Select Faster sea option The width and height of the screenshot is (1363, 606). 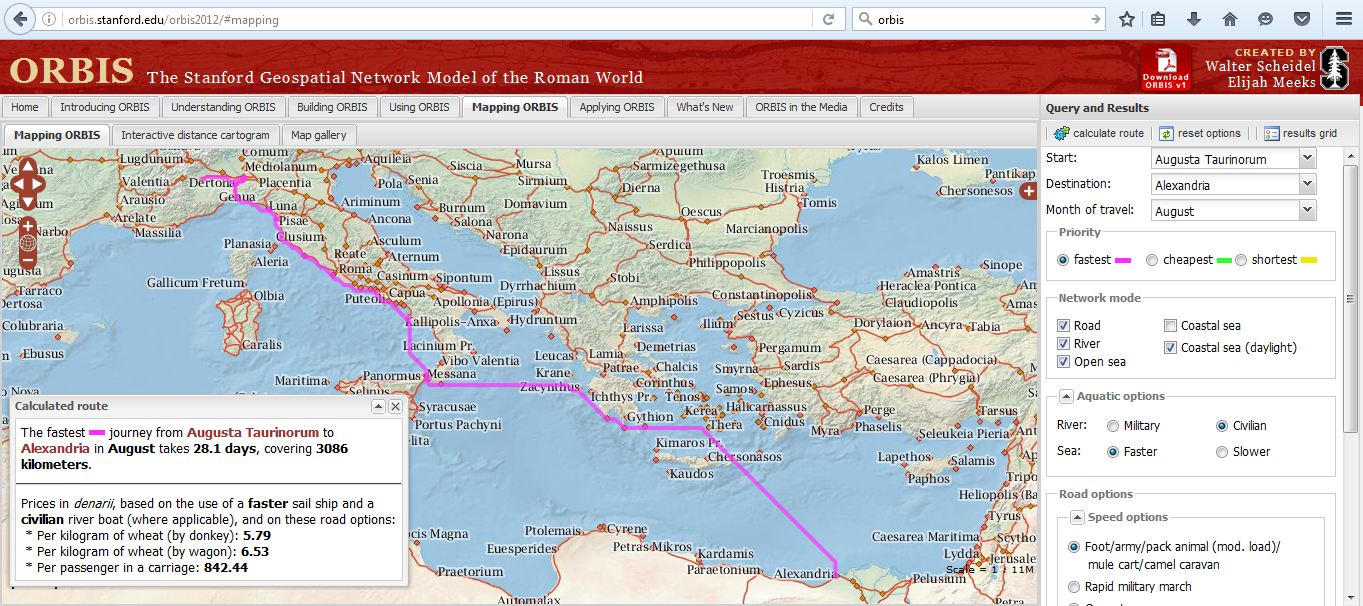[x=1113, y=452]
